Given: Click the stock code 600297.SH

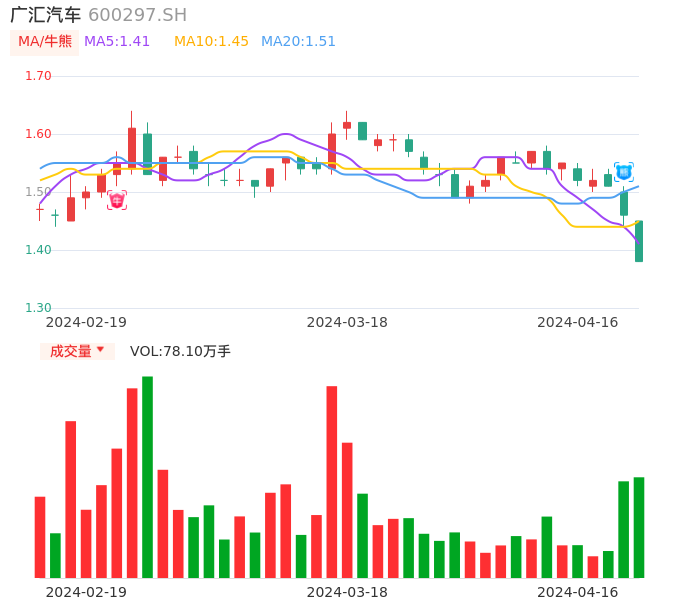Looking at the screenshot, I should pos(138,15).
